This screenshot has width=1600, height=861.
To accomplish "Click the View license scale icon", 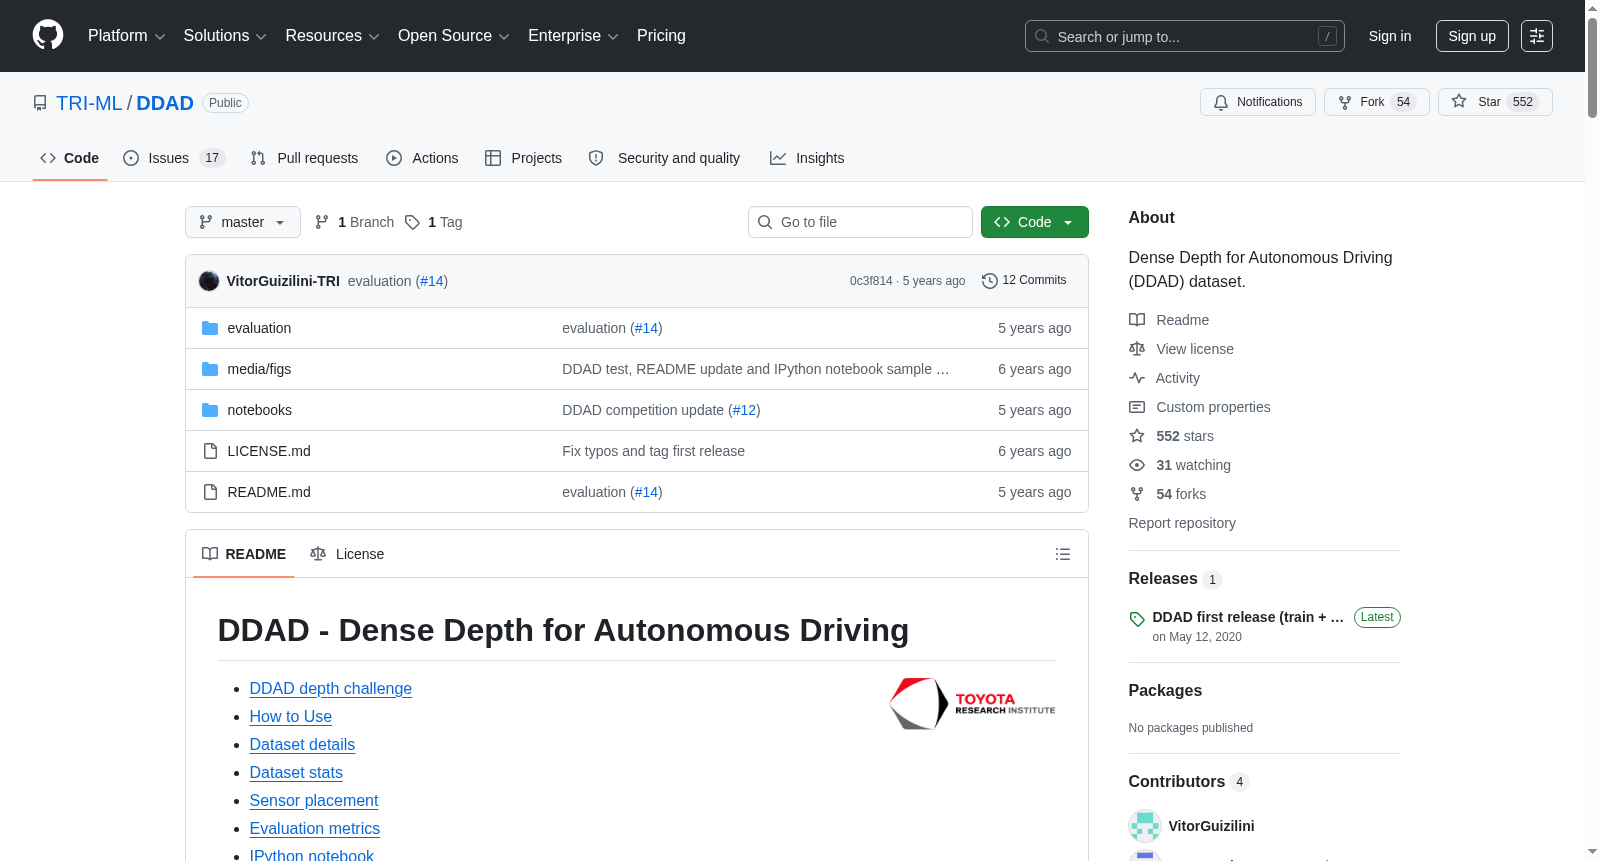I will 1137,349.
